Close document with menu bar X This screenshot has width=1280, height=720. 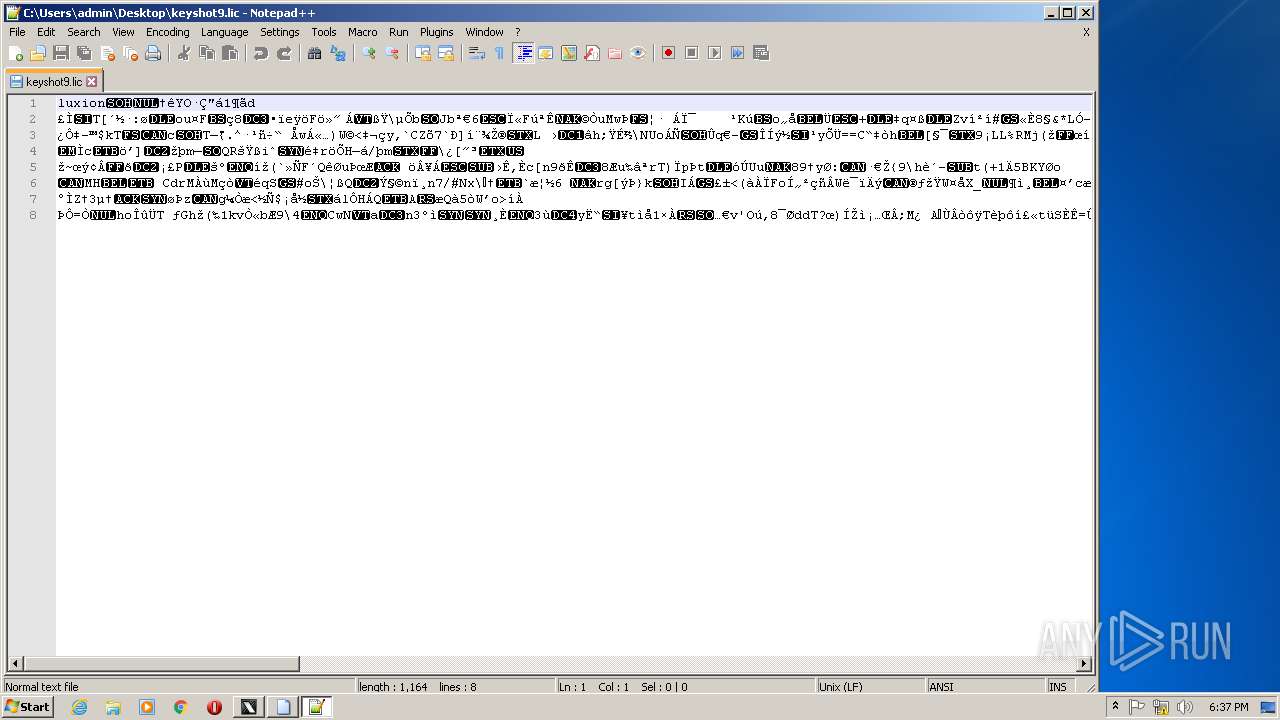point(1086,32)
